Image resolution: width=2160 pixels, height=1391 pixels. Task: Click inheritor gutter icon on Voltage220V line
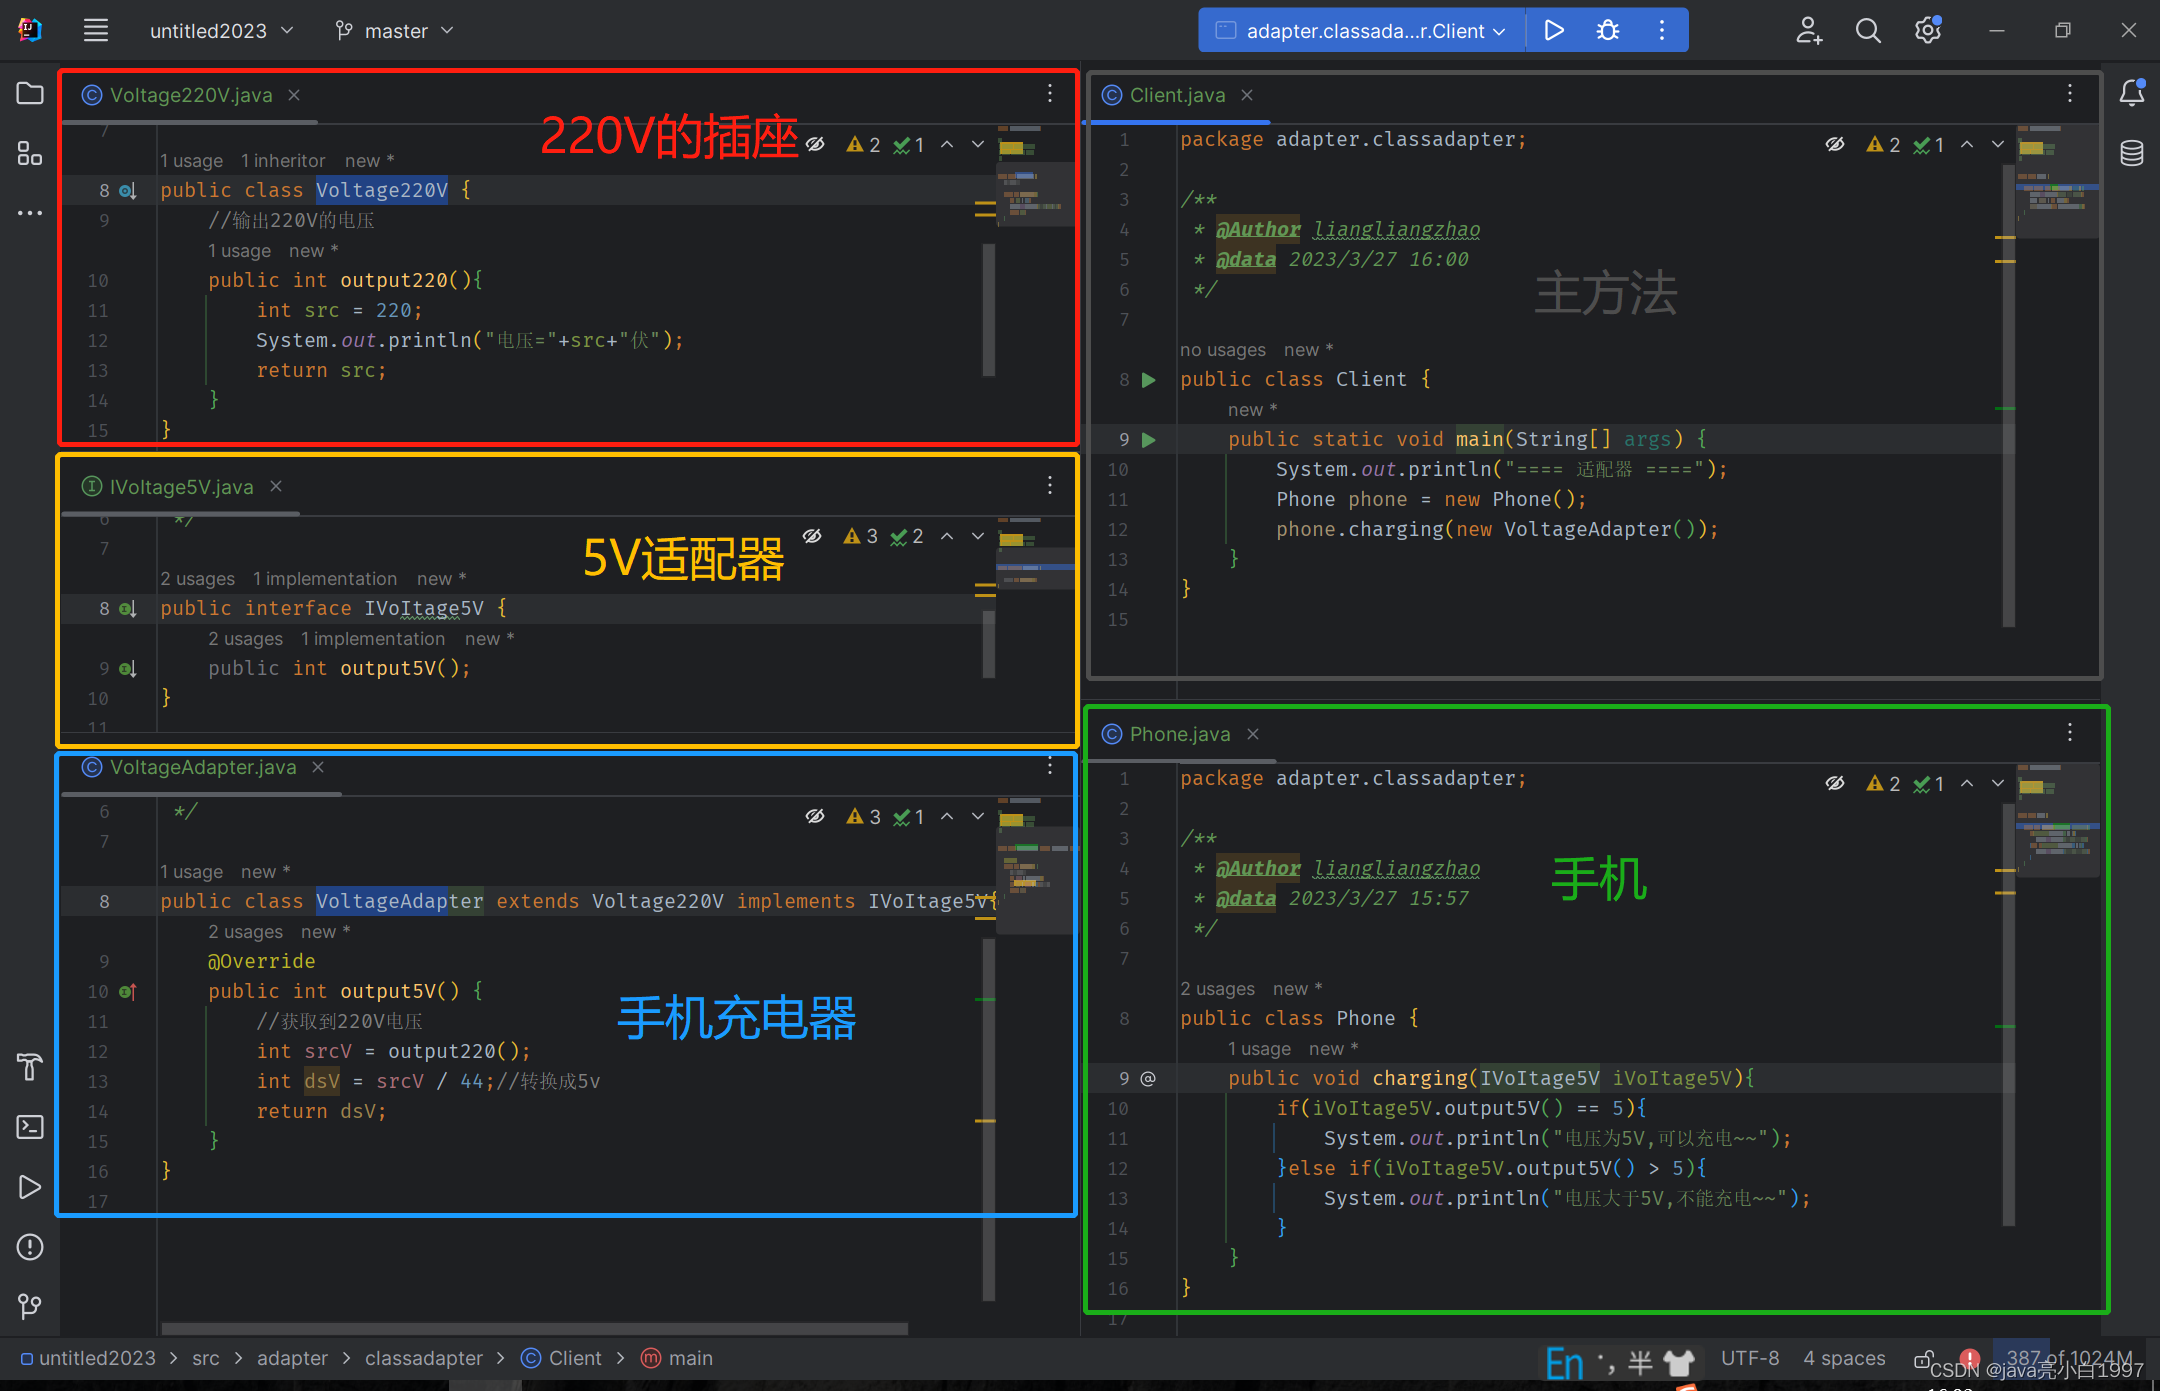(128, 190)
